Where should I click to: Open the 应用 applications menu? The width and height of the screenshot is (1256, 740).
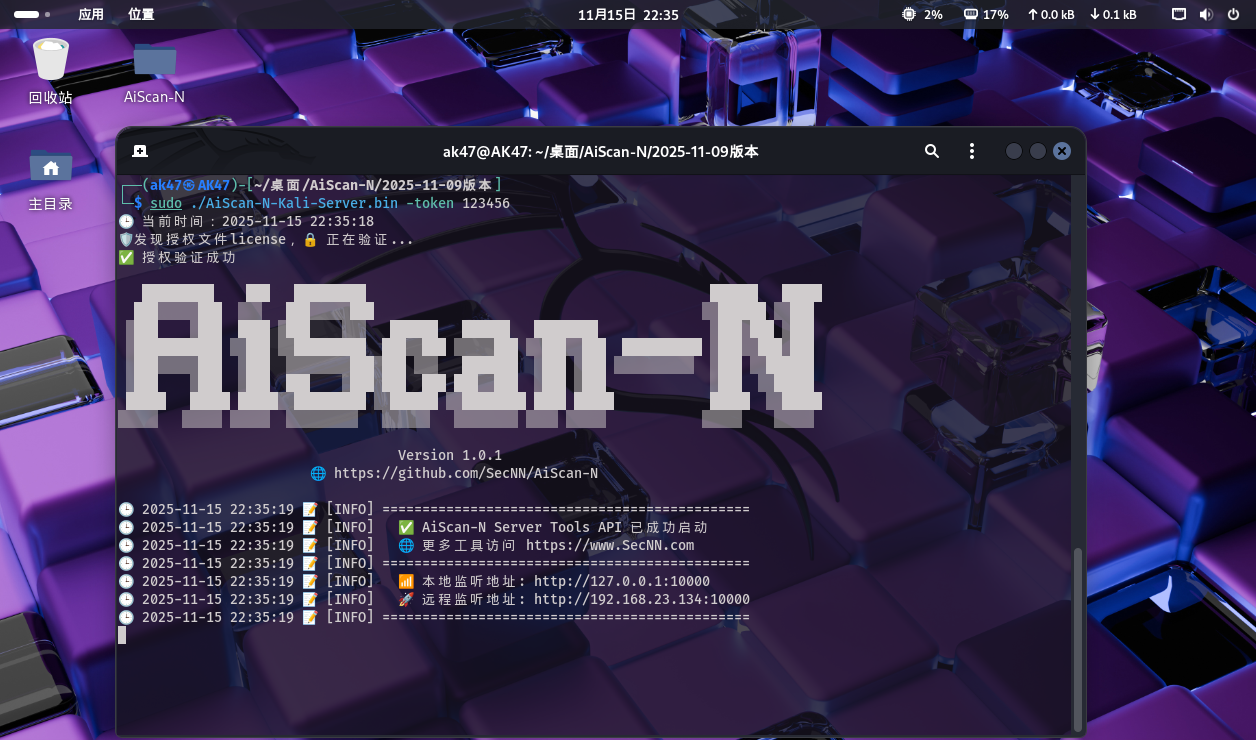(91, 14)
